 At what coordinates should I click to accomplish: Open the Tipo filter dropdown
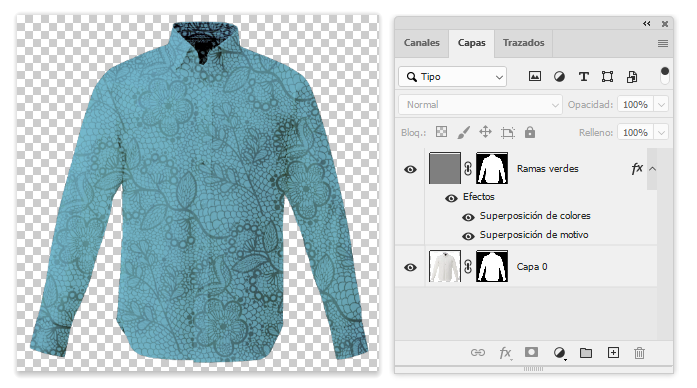pyautogui.click(x=453, y=77)
